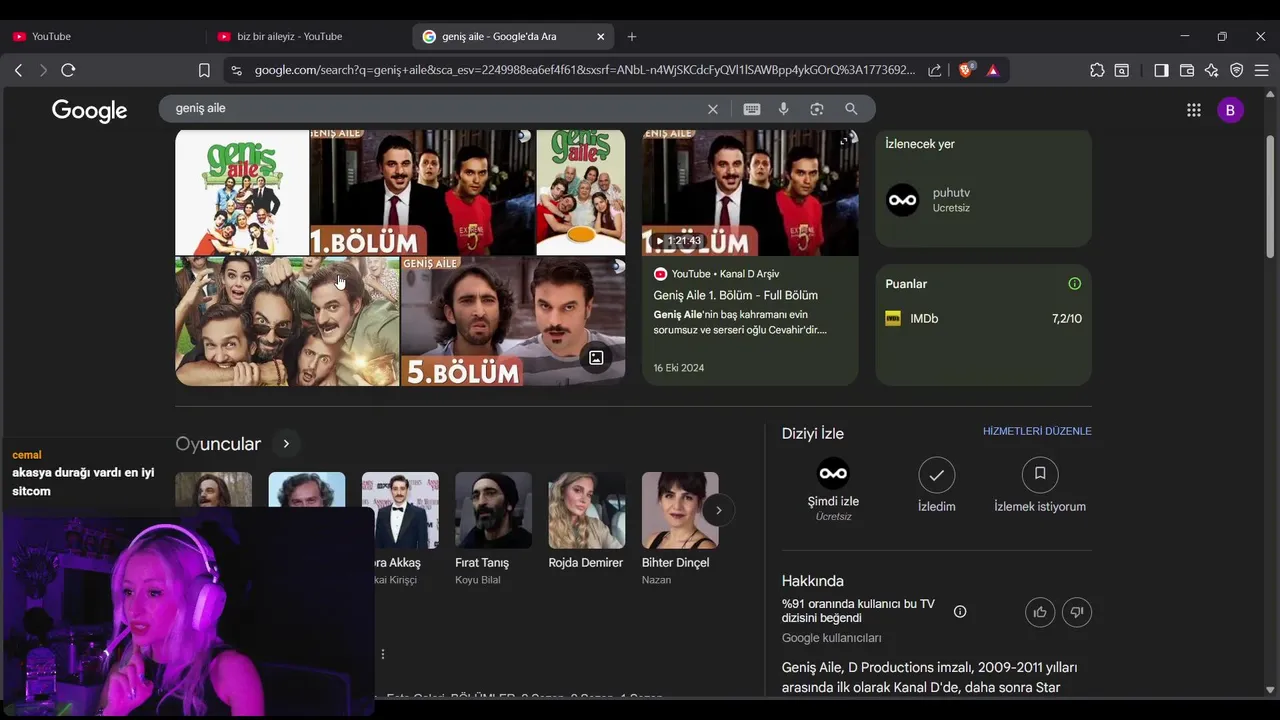Select cast member Bihter Dinçel
Screen dimensions: 1280x720
[x=680, y=529]
